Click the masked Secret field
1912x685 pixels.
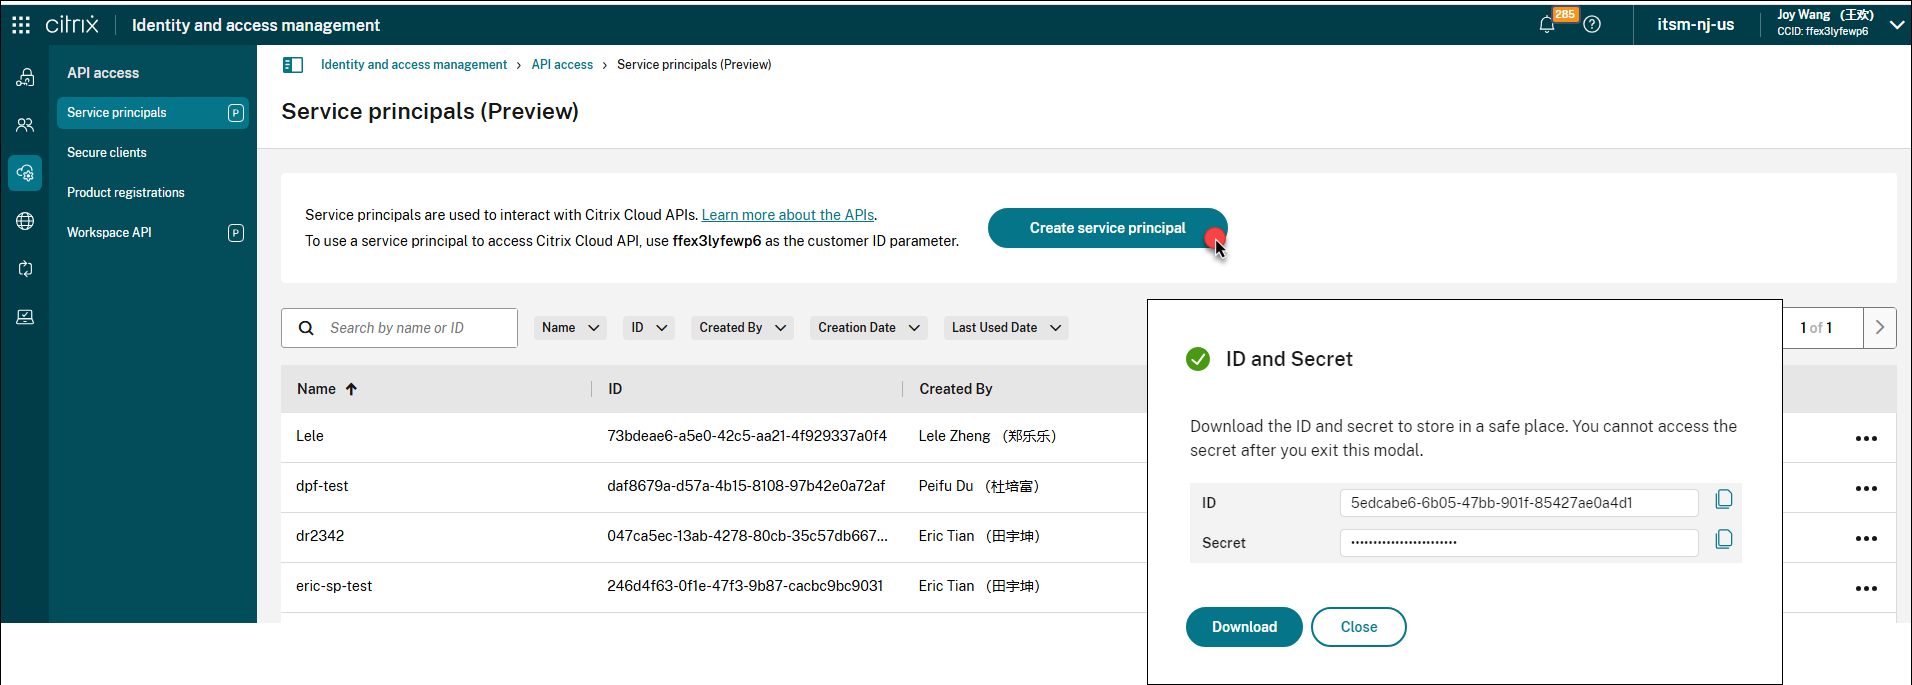pos(1519,543)
